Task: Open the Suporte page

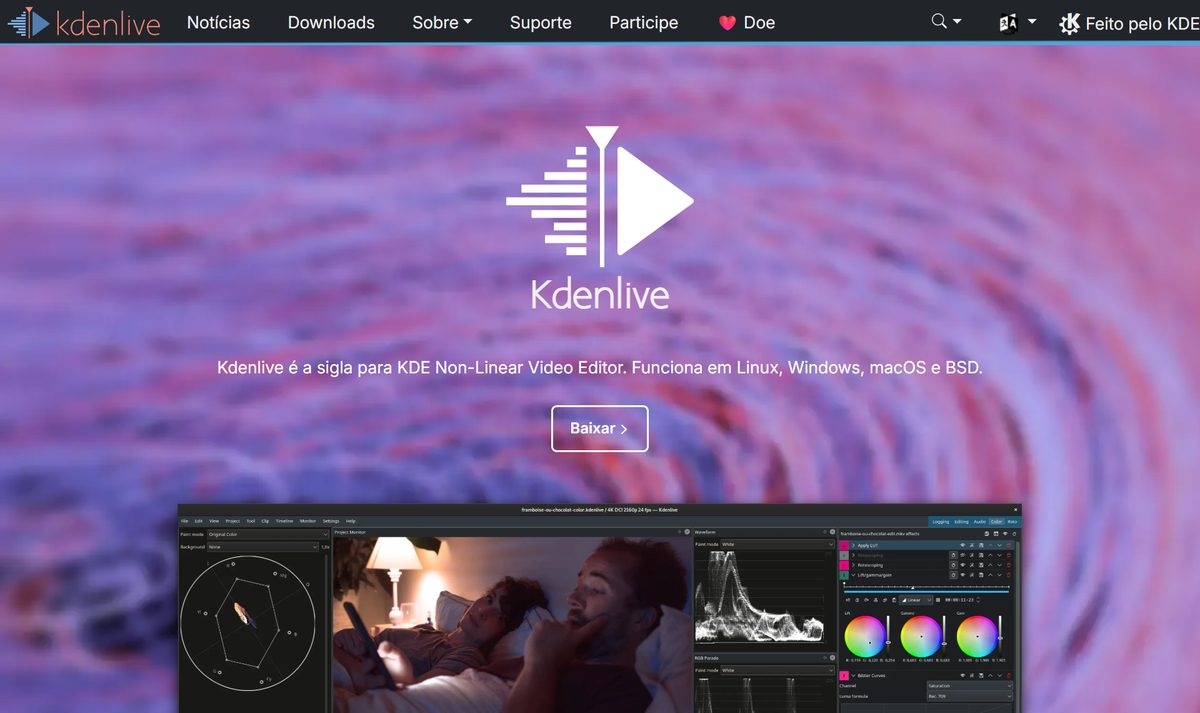Action: pos(540,22)
